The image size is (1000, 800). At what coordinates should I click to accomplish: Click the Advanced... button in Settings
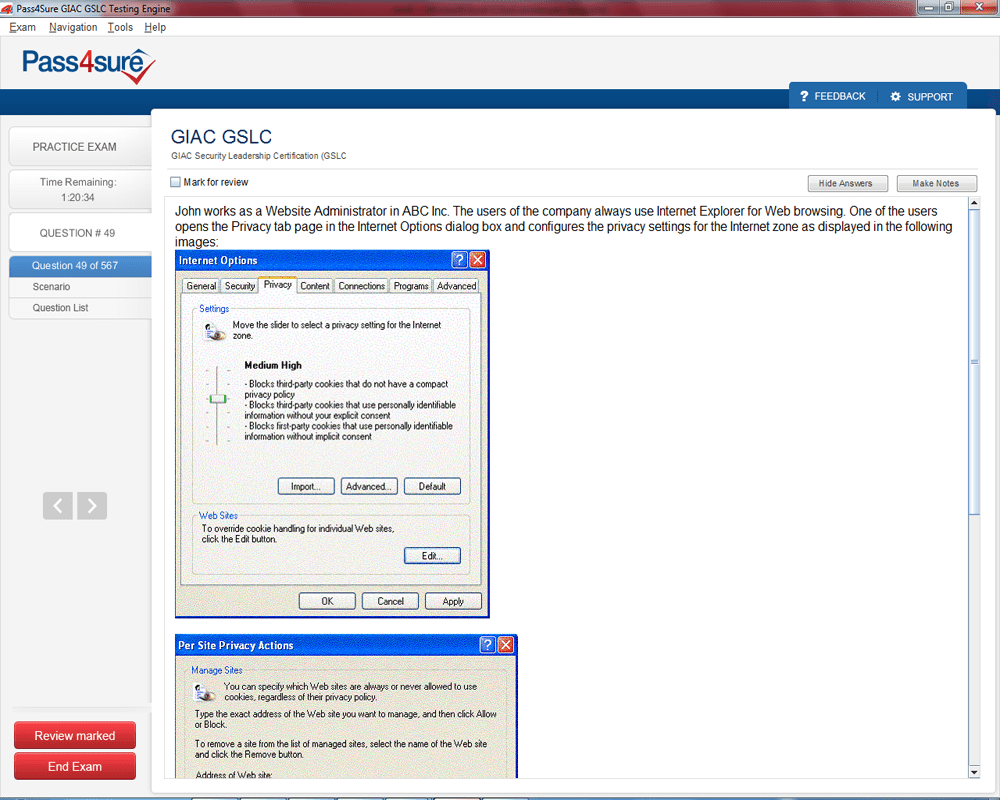(369, 486)
